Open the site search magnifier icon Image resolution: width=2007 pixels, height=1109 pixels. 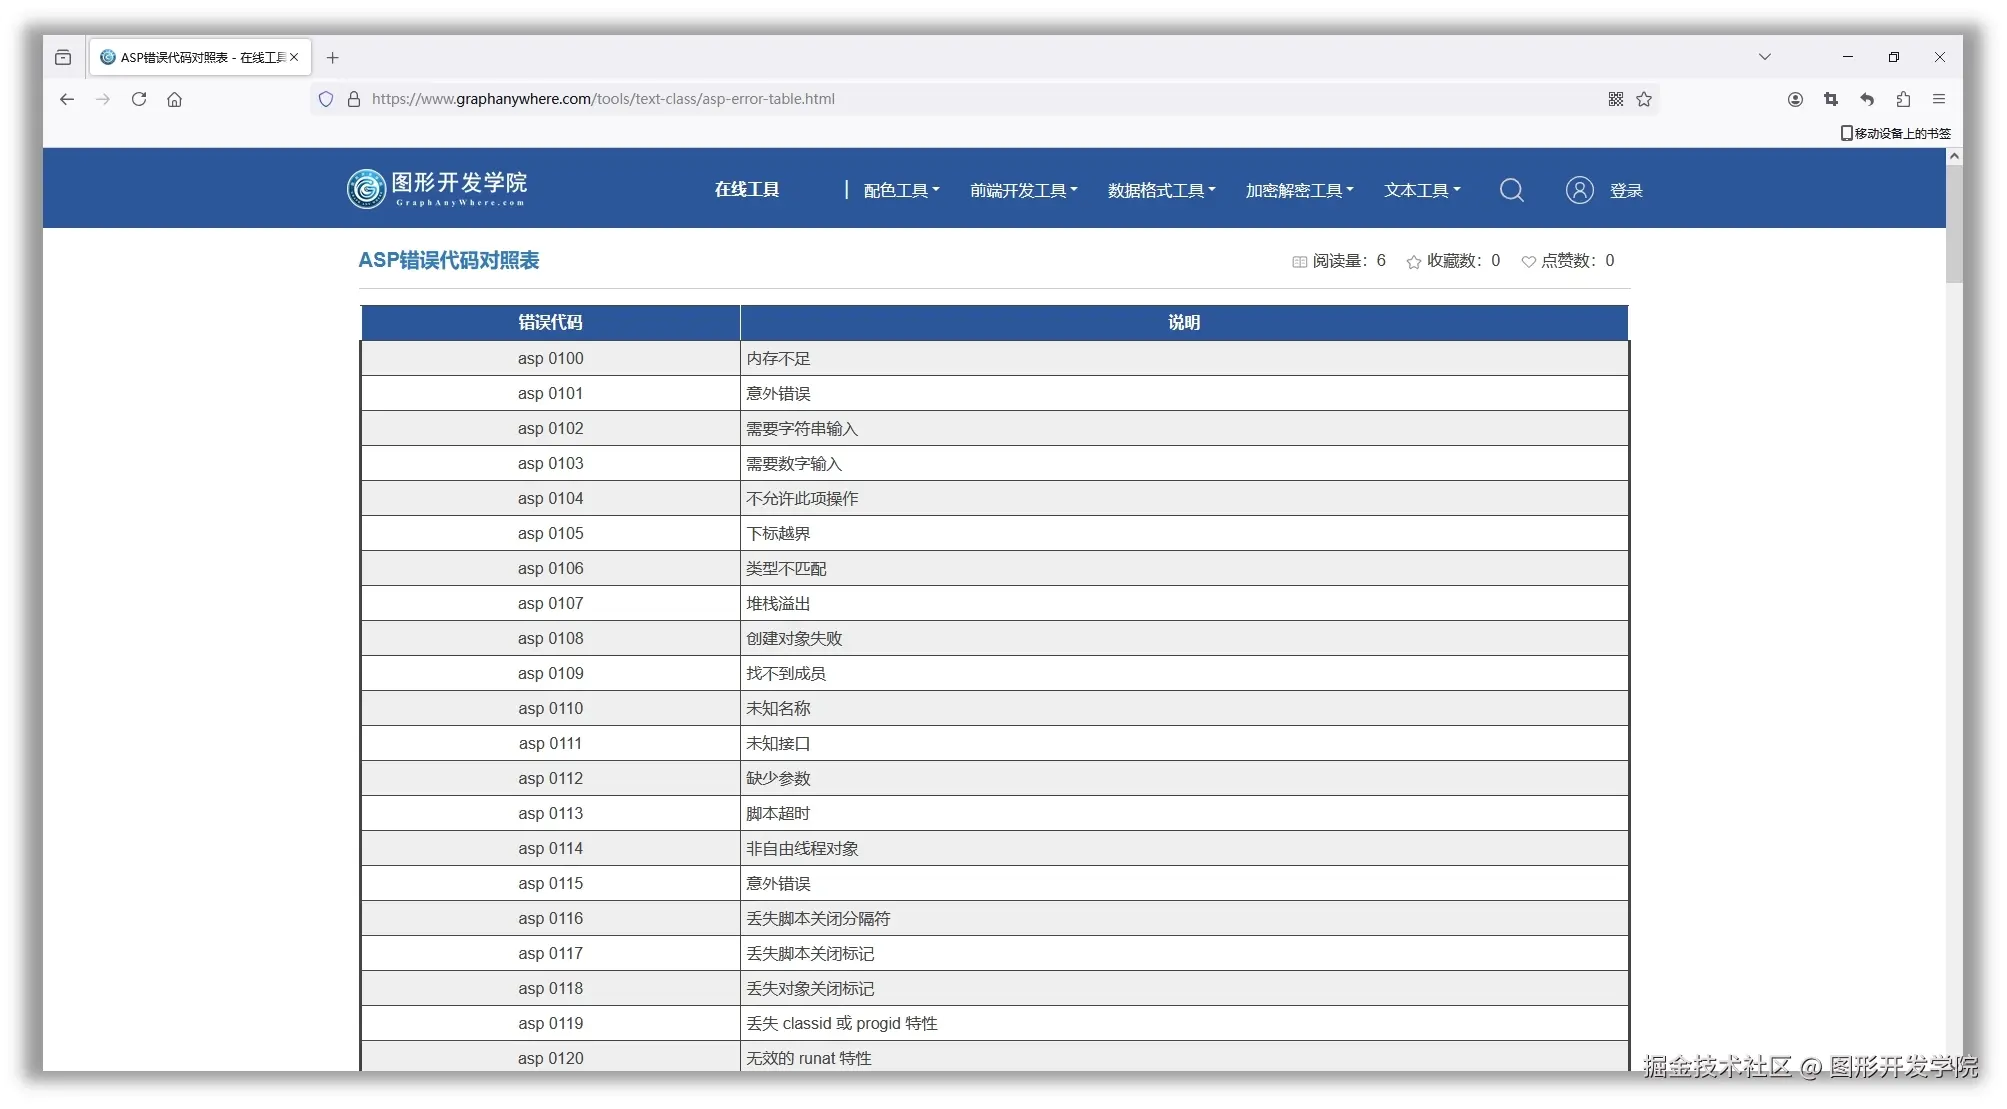1511,190
